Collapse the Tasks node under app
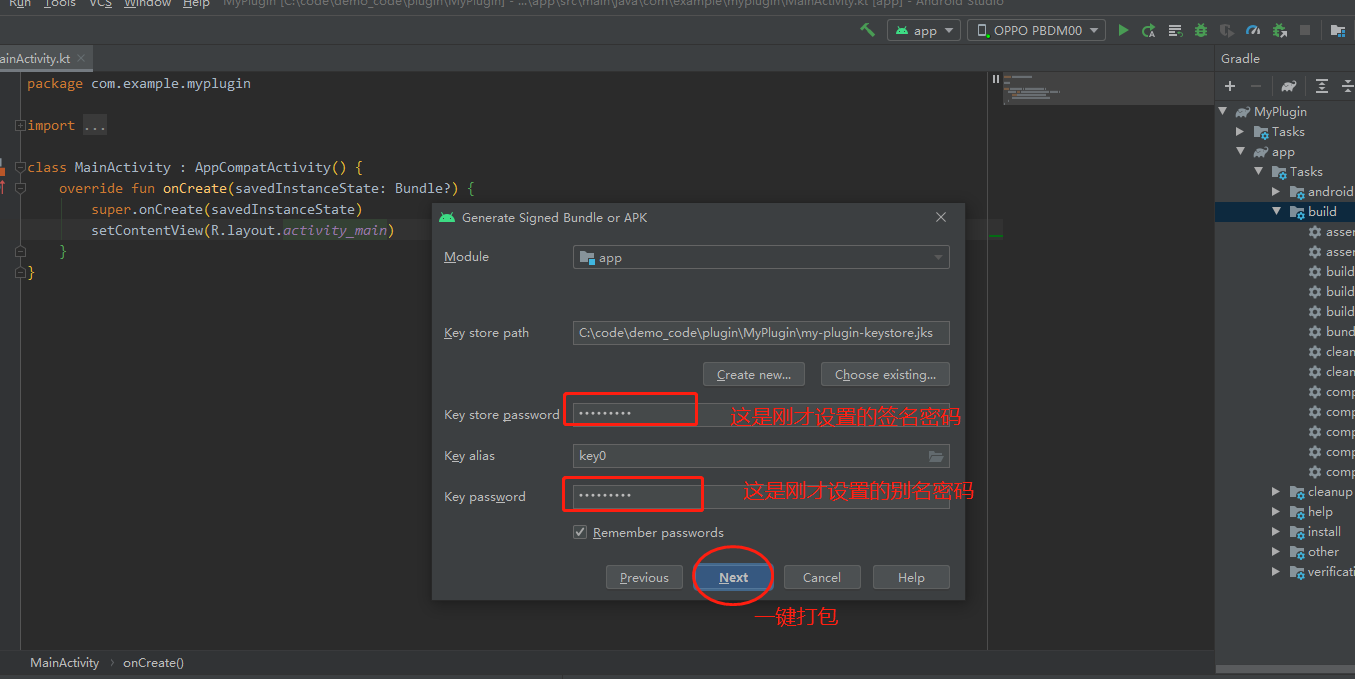1355x679 pixels. click(1259, 171)
